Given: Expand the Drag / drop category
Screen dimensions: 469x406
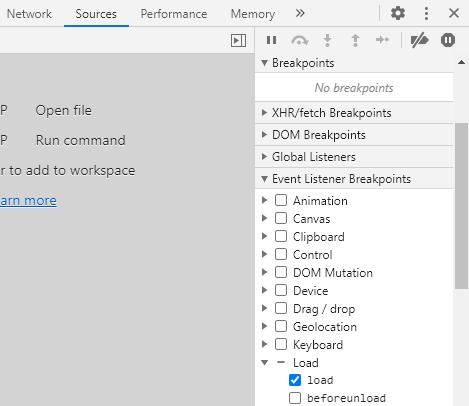Looking at the screenshot, I should pos(264,308).
